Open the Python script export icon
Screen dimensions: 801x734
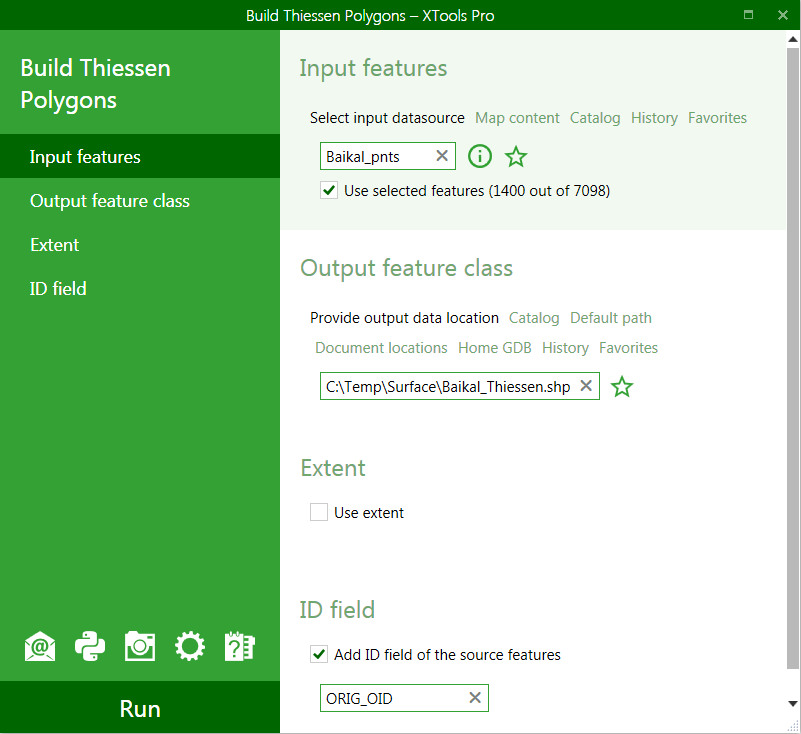90,647
